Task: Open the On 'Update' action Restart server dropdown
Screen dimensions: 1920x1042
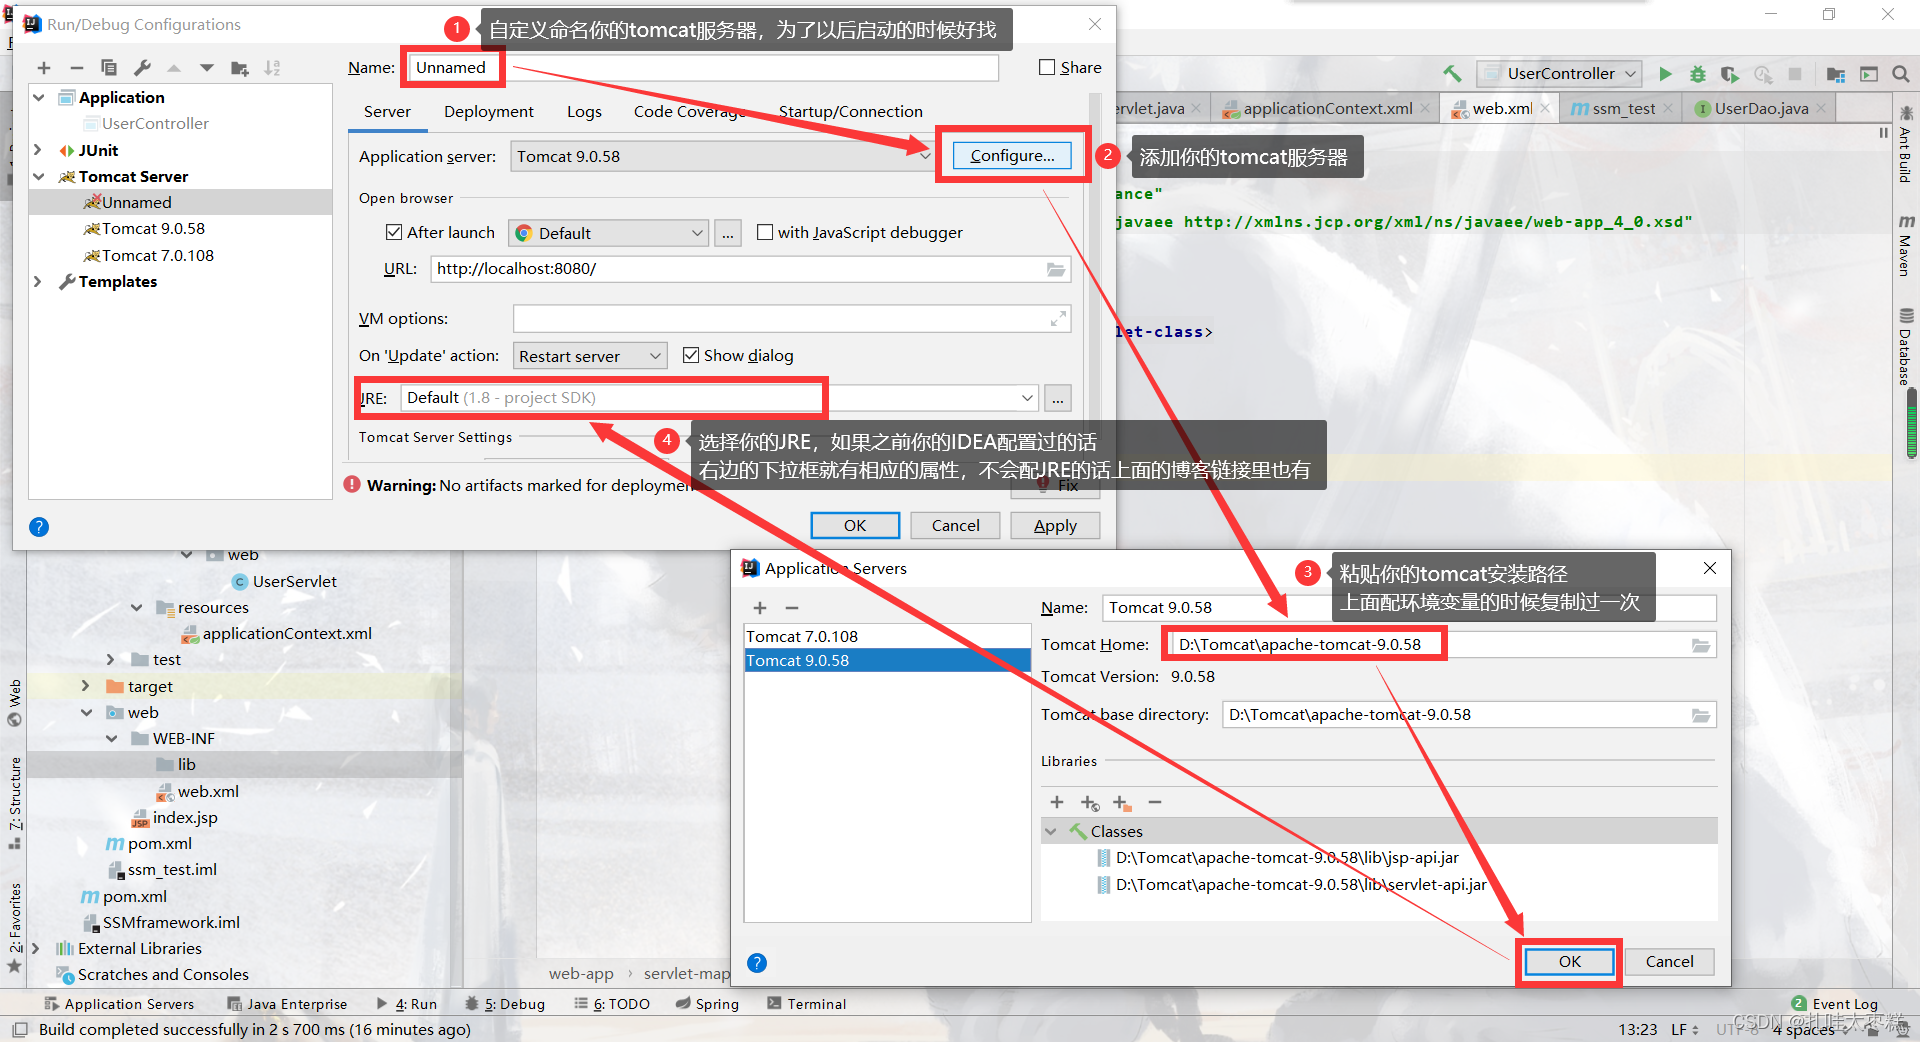Action: coord(590,356)
